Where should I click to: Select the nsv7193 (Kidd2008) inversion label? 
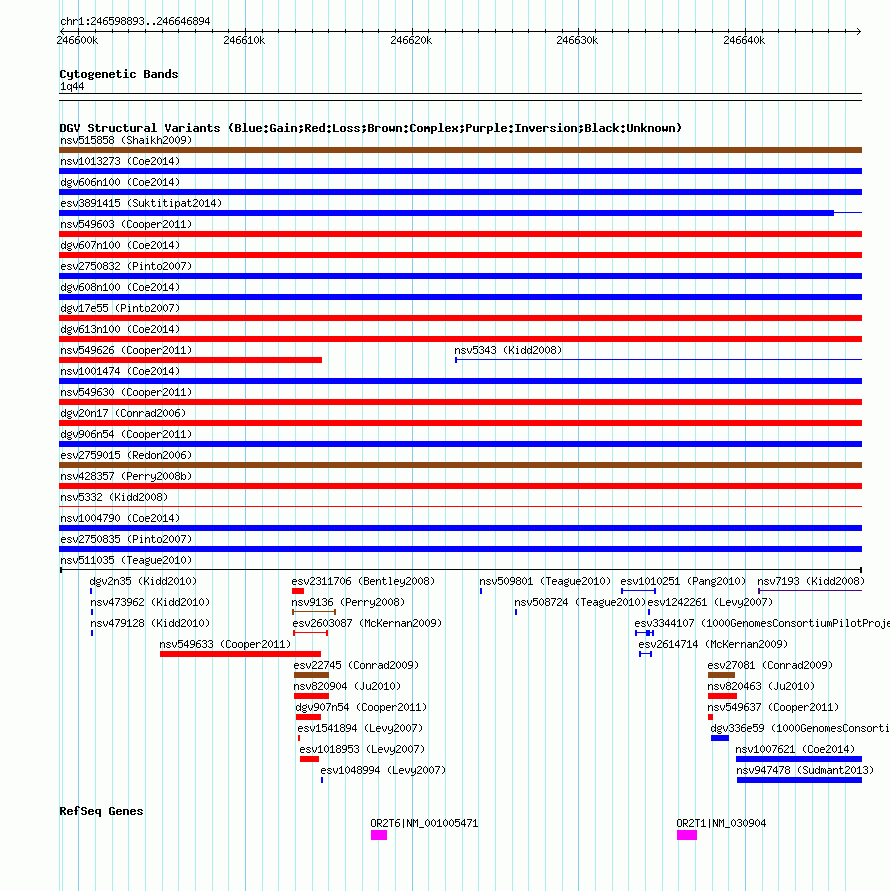(811, 582)
